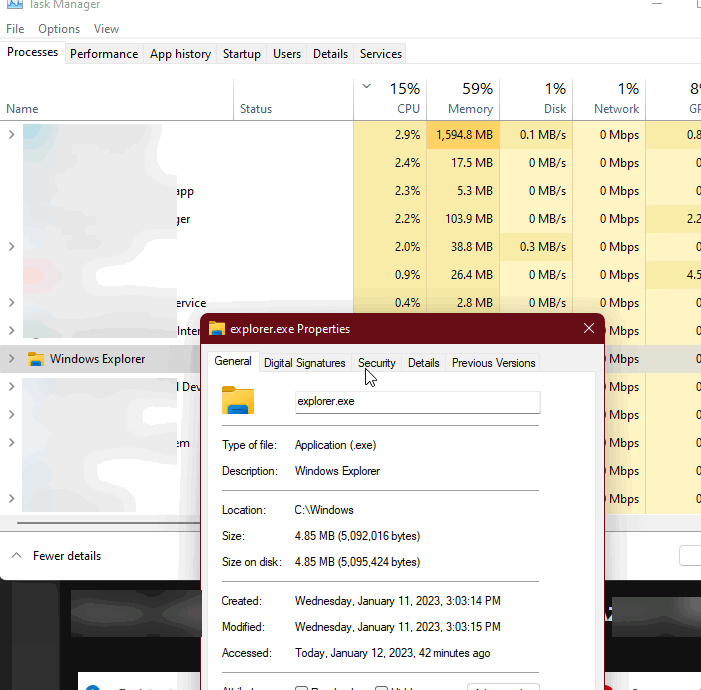This screenshot has height=690, width=701.
Task: Expand the process row using 1,594.8 MB memory
Action: pyautogui.click(x=12, y=134)
